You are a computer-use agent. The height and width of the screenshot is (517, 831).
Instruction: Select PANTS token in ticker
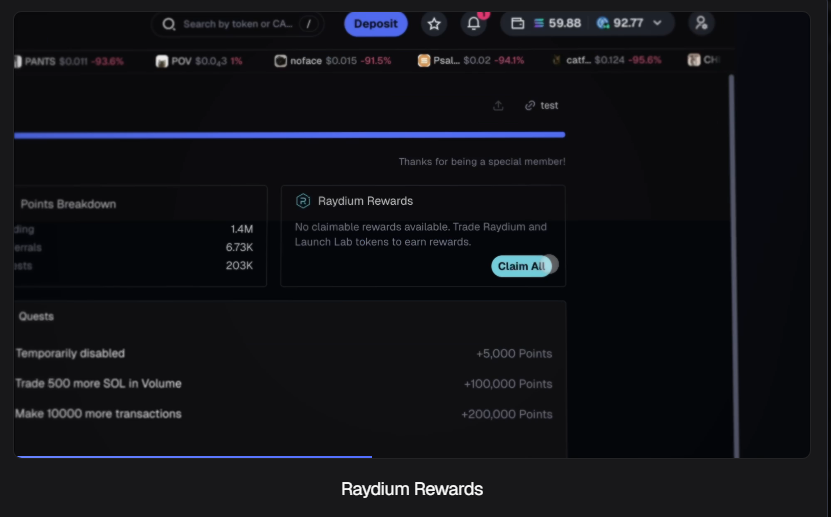tap(69, 61)
